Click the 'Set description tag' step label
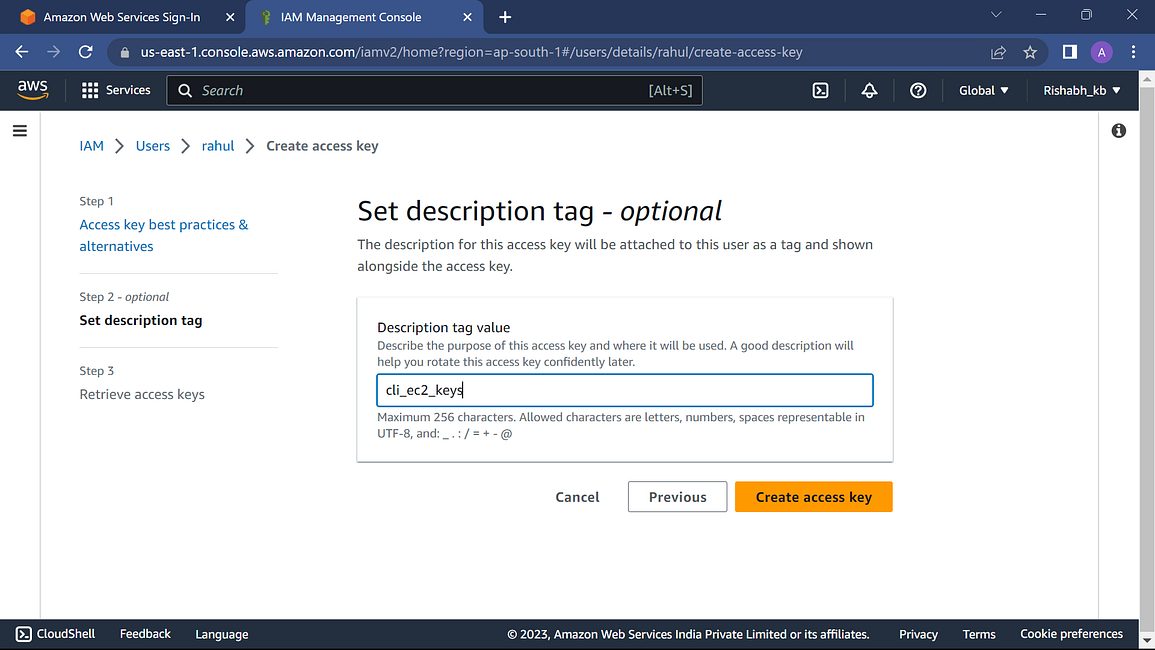1155x650 pixels. click(141, 321)
